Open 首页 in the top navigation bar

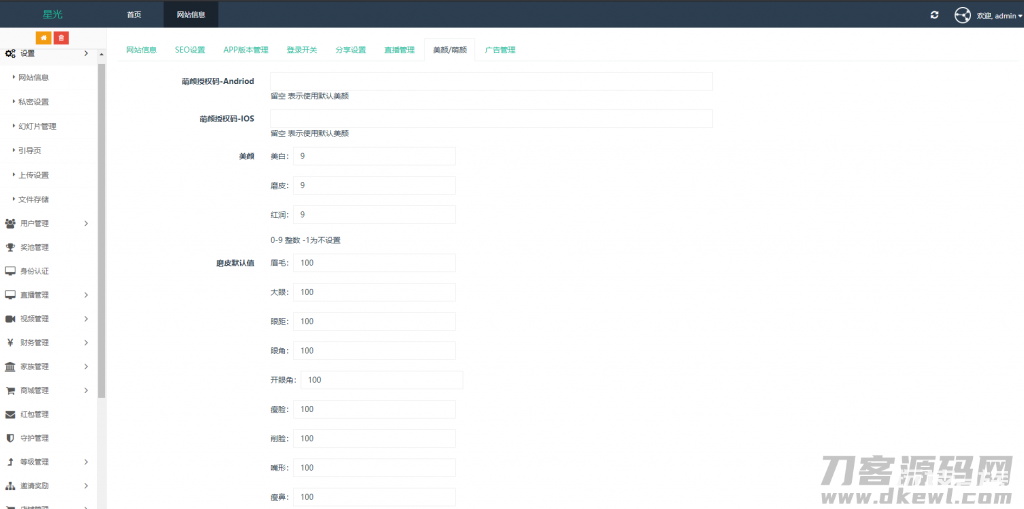[134, 15]
